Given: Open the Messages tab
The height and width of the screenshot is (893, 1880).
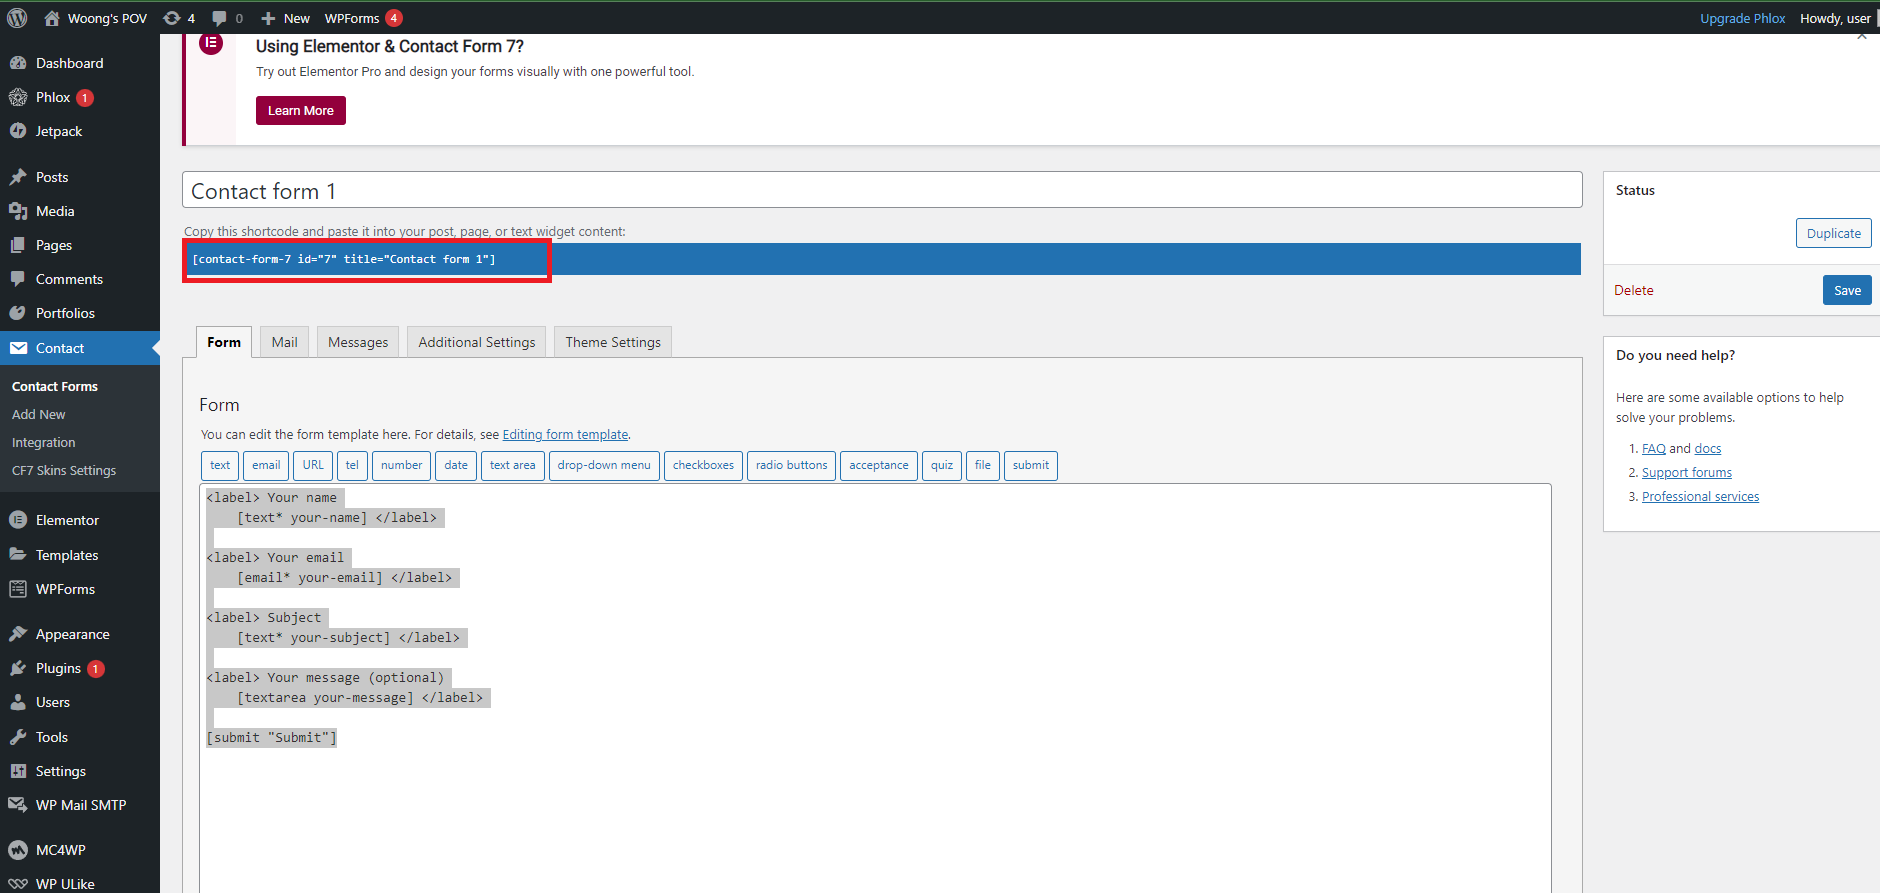Looking at the screenshot, I should coord(358,342).
